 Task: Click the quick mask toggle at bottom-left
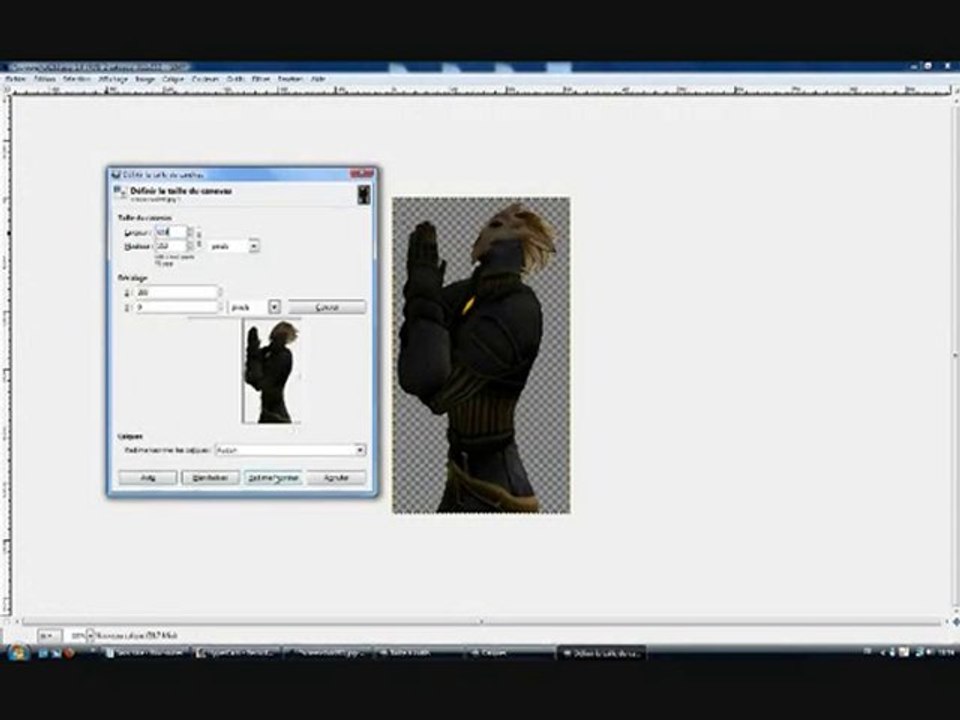6,622
